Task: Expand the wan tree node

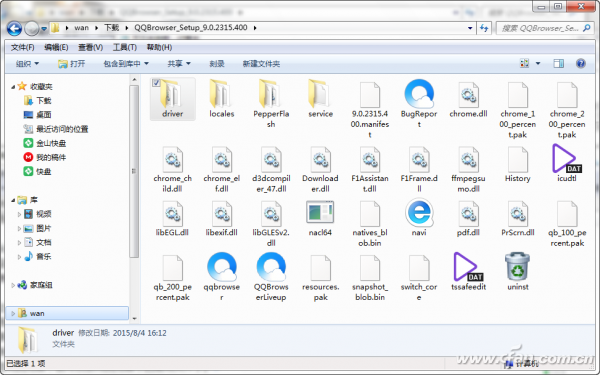Action: [13, 313]
